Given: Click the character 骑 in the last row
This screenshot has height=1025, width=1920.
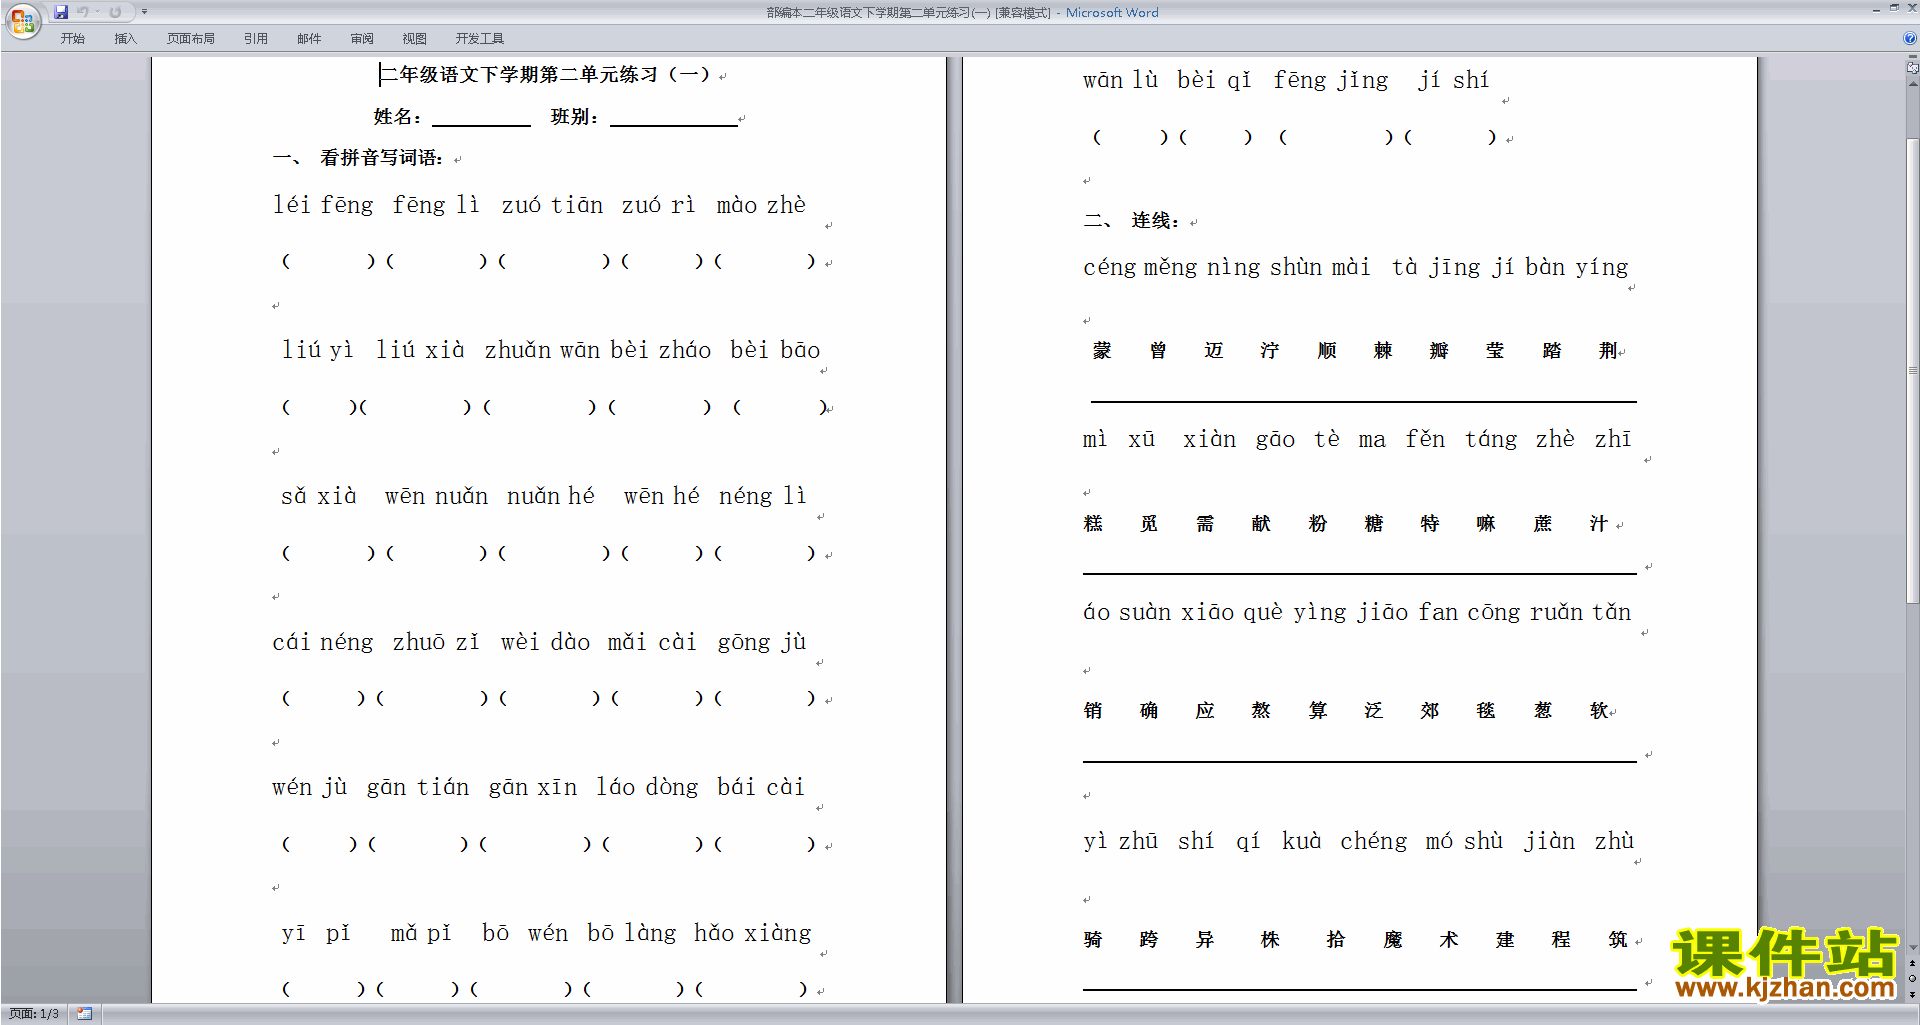Looking at the screenshot, I should tap(1093, 940).
